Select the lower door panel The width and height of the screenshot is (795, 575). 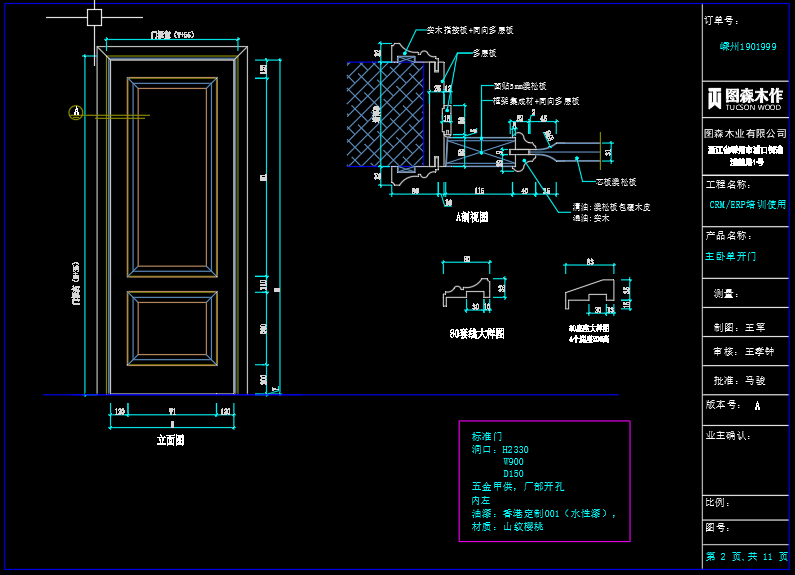click(171, 329)
